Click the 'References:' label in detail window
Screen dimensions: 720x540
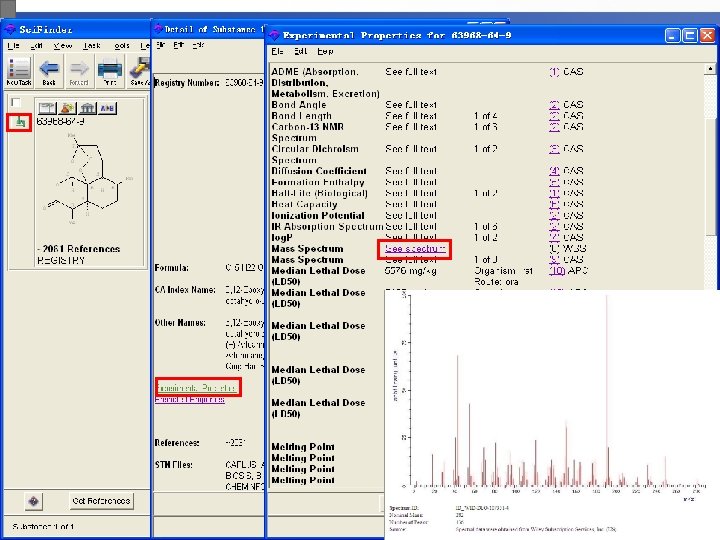177,443
